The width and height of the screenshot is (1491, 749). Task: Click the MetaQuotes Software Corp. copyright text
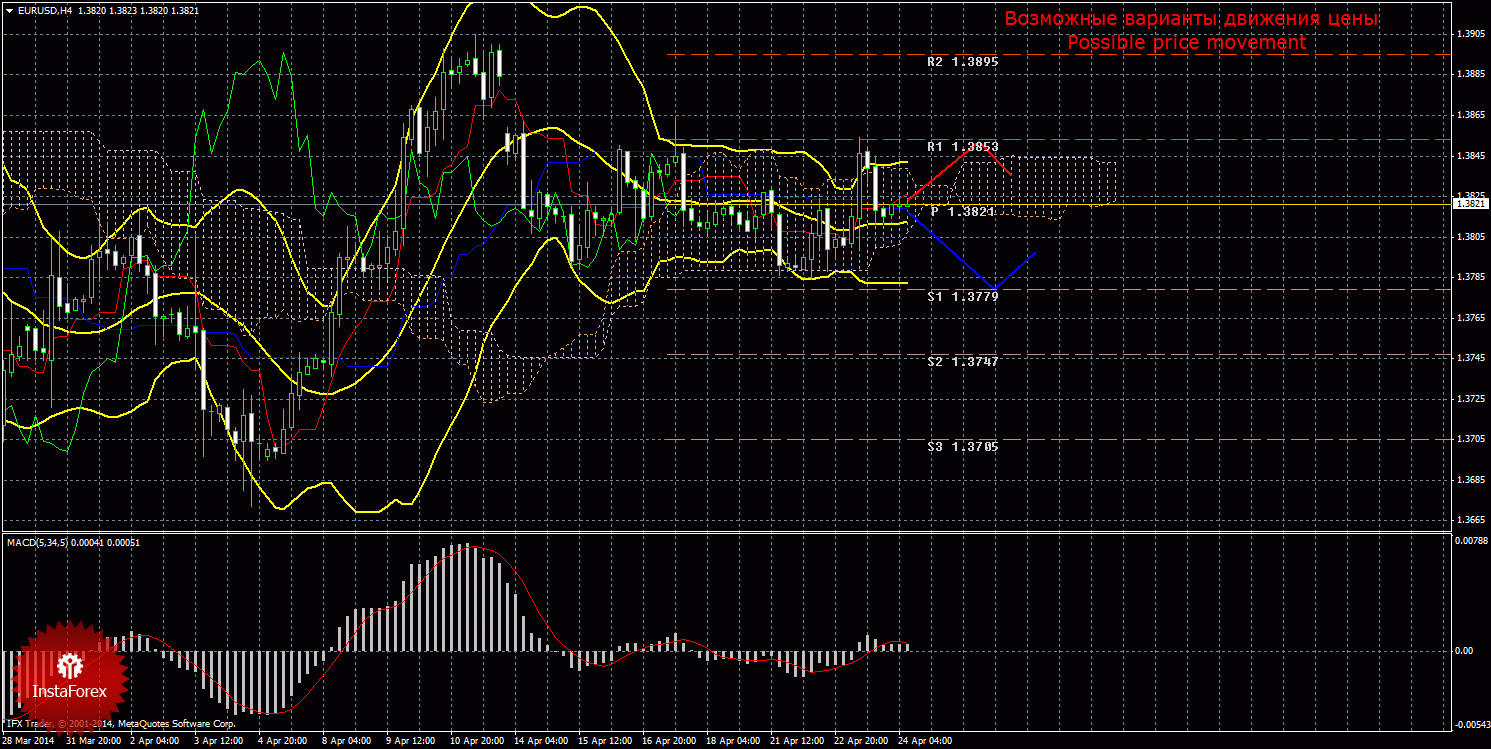pyautogui.click(x=176, y=723)
